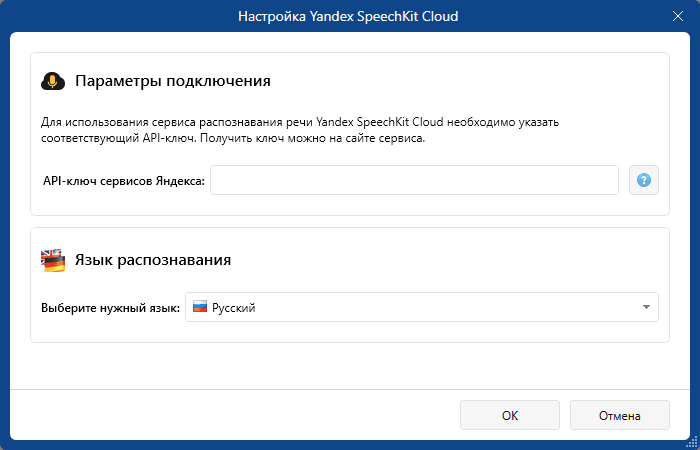
Task: Click the Отмена button
Action: [x=620, y=415]
